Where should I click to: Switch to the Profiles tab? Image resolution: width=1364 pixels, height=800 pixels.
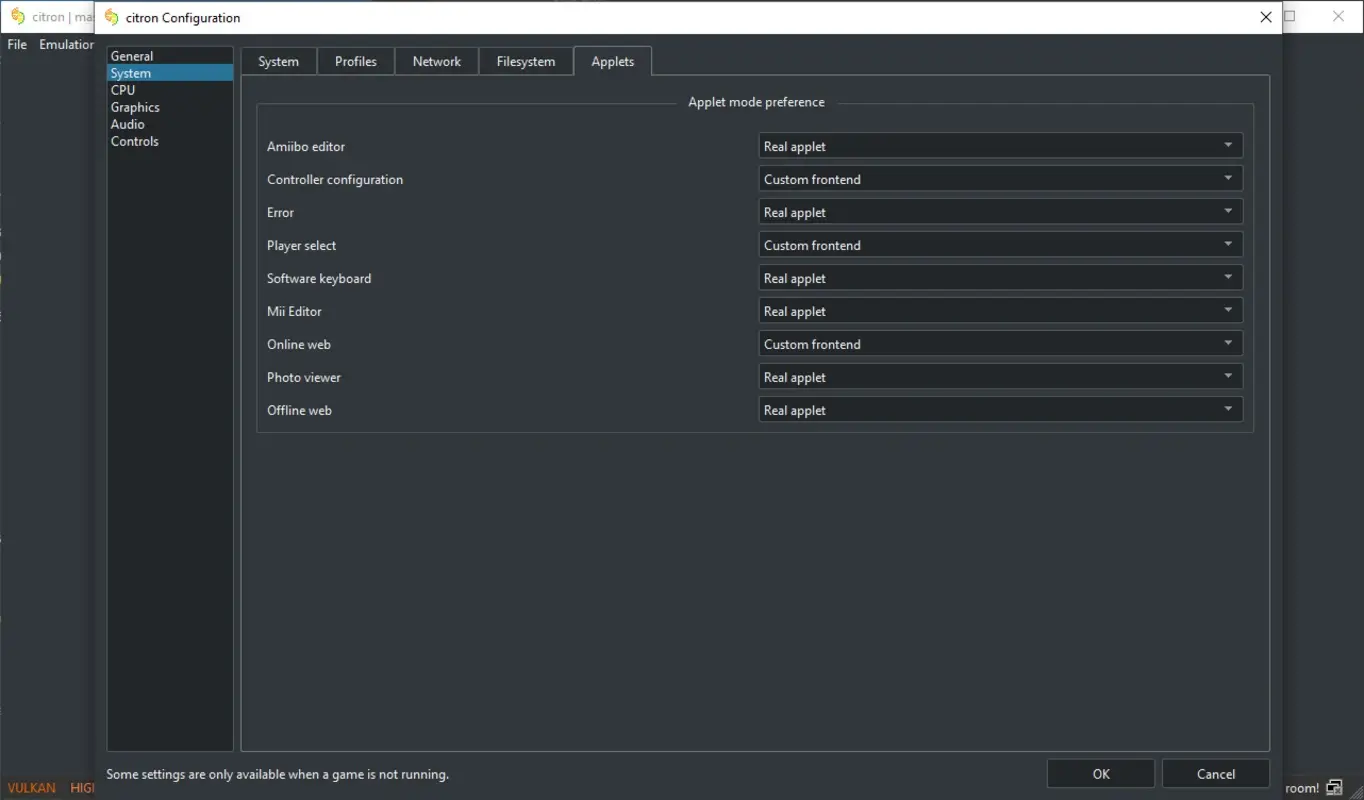(355, 61)
